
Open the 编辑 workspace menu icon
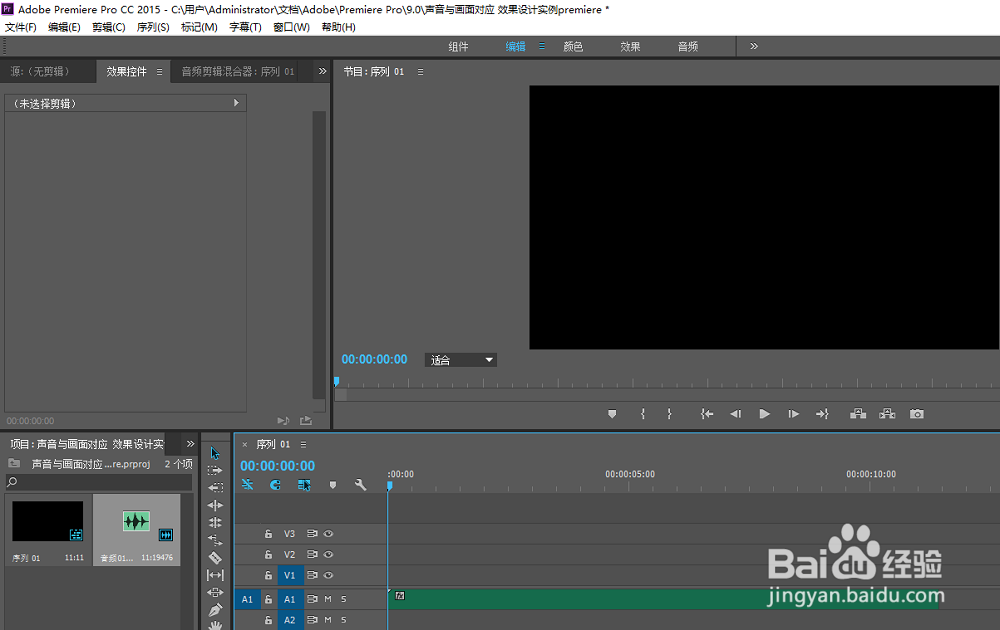click(541, 46)
